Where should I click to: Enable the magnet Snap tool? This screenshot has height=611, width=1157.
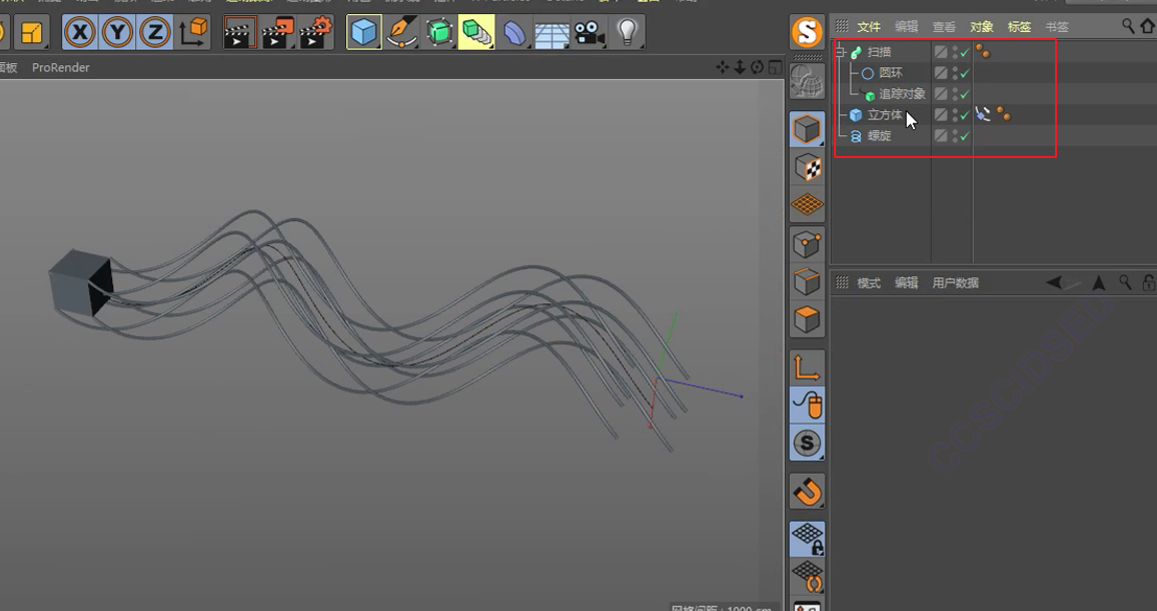pos(807,491)
